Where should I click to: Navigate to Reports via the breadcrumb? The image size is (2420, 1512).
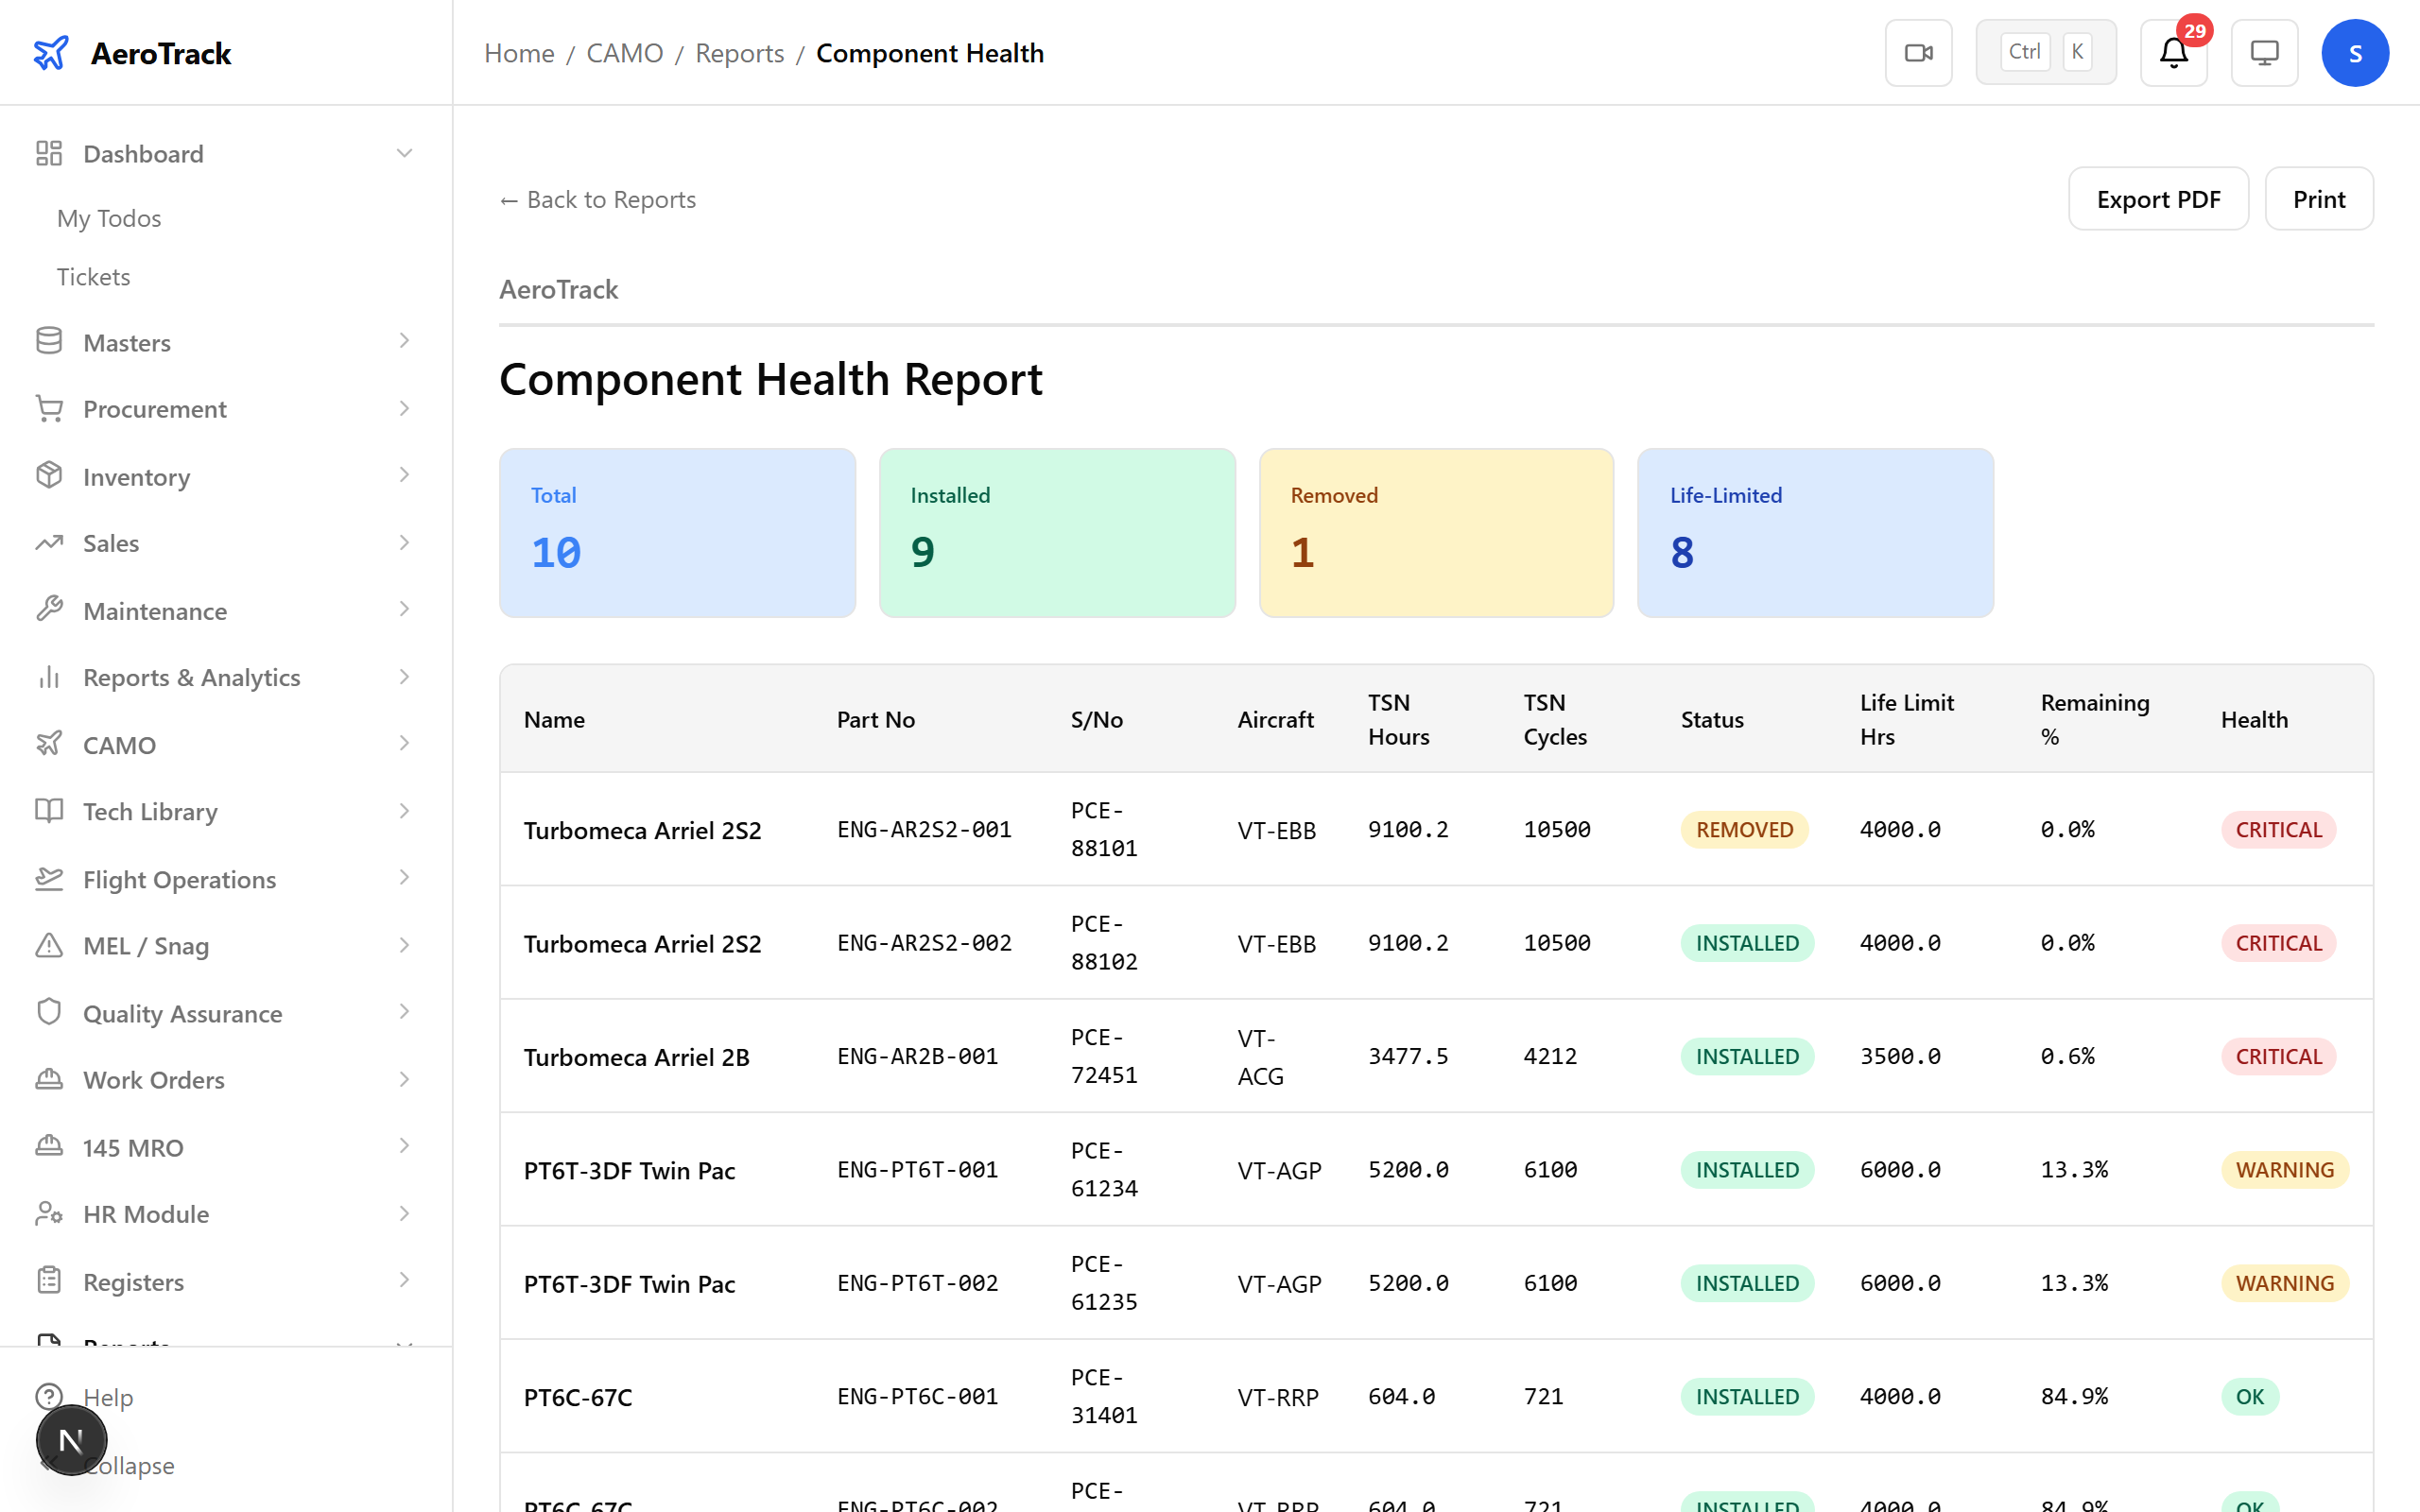point(739,52)
